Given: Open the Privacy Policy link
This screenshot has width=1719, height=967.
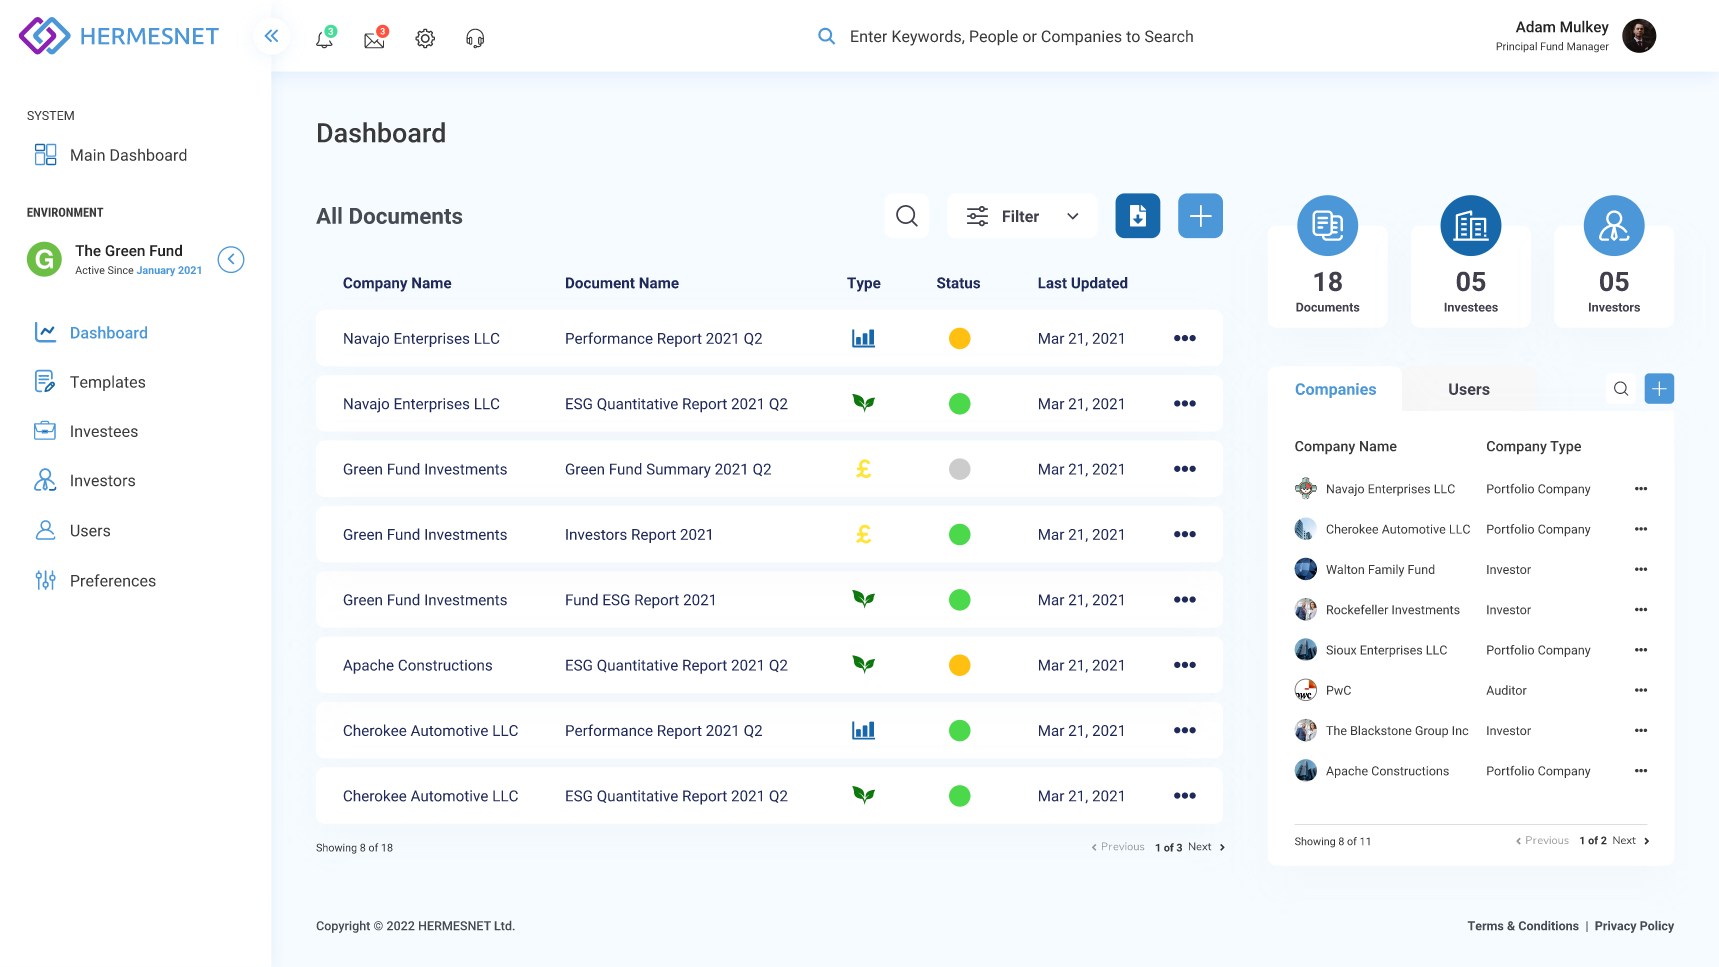Looking at the screenshot, I should [1633, 926].
